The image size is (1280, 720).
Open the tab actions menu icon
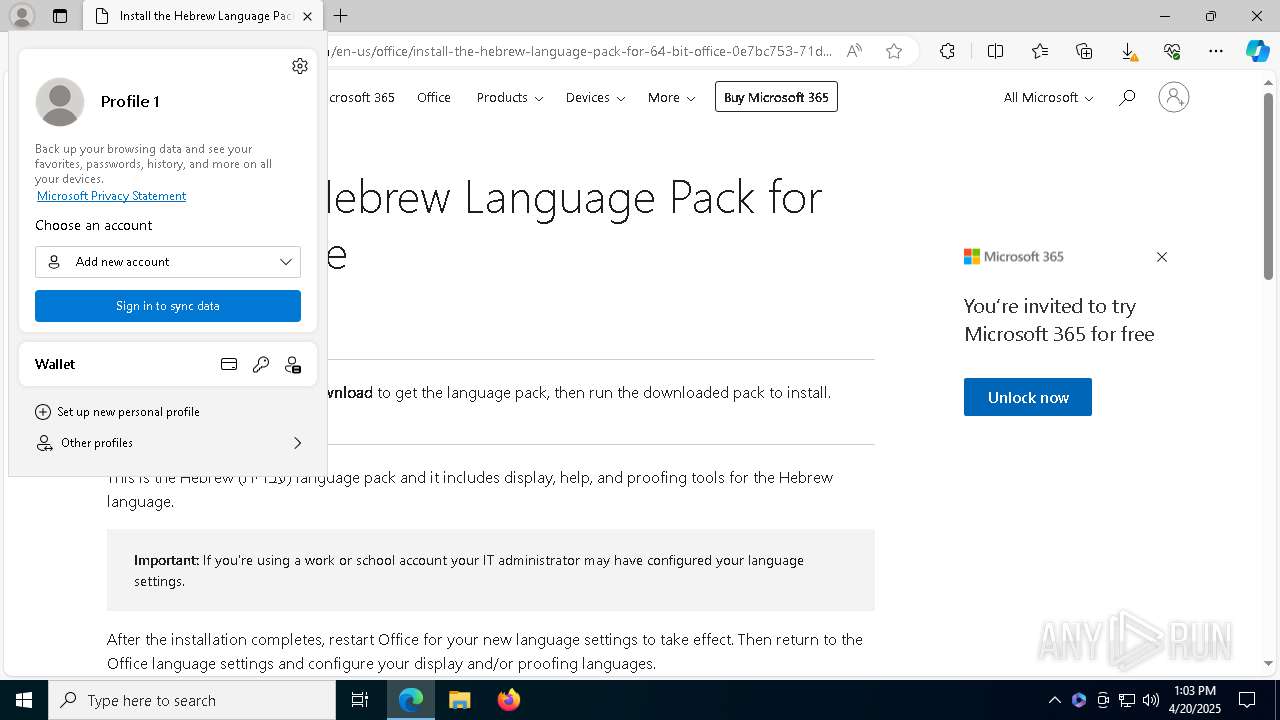(x=60, y=16)
